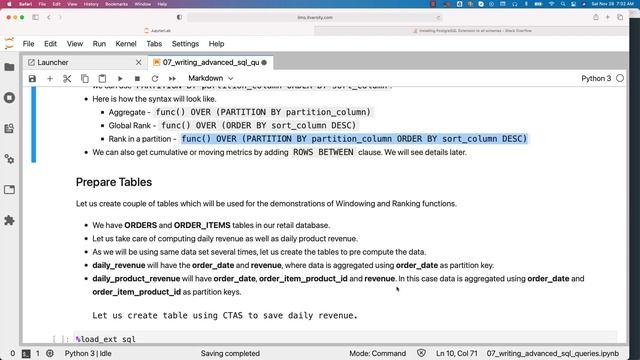Click the Safari address bar
The image size is (640, 360).
coord(315,18)
